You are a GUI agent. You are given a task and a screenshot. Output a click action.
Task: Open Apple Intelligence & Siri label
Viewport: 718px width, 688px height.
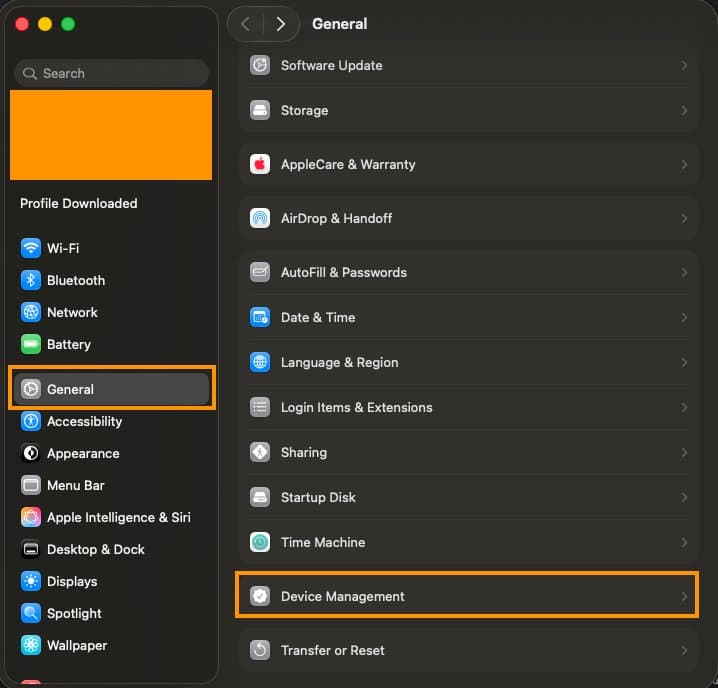coord(119,518)
